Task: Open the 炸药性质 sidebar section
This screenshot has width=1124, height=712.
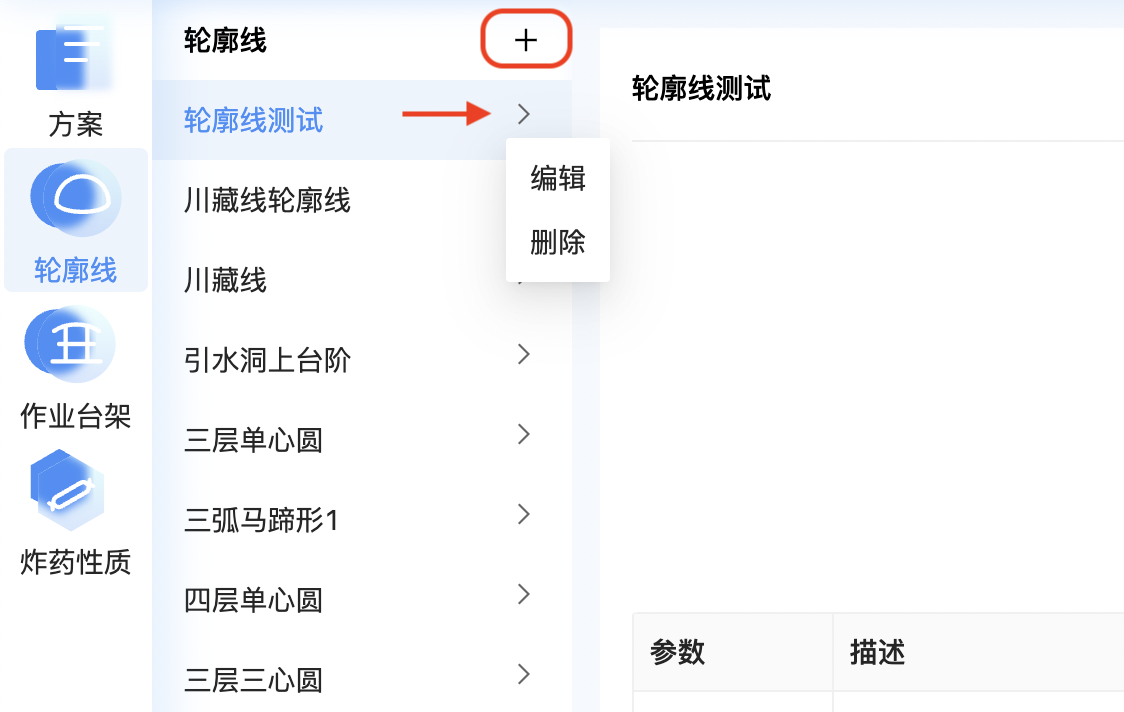Action: pos(75,513)
